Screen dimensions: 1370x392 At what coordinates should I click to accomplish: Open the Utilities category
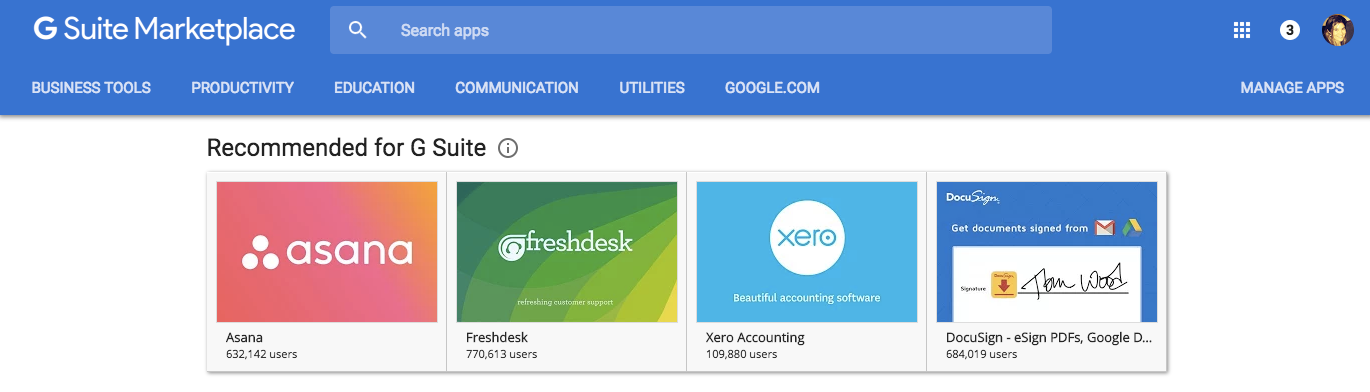652,88
